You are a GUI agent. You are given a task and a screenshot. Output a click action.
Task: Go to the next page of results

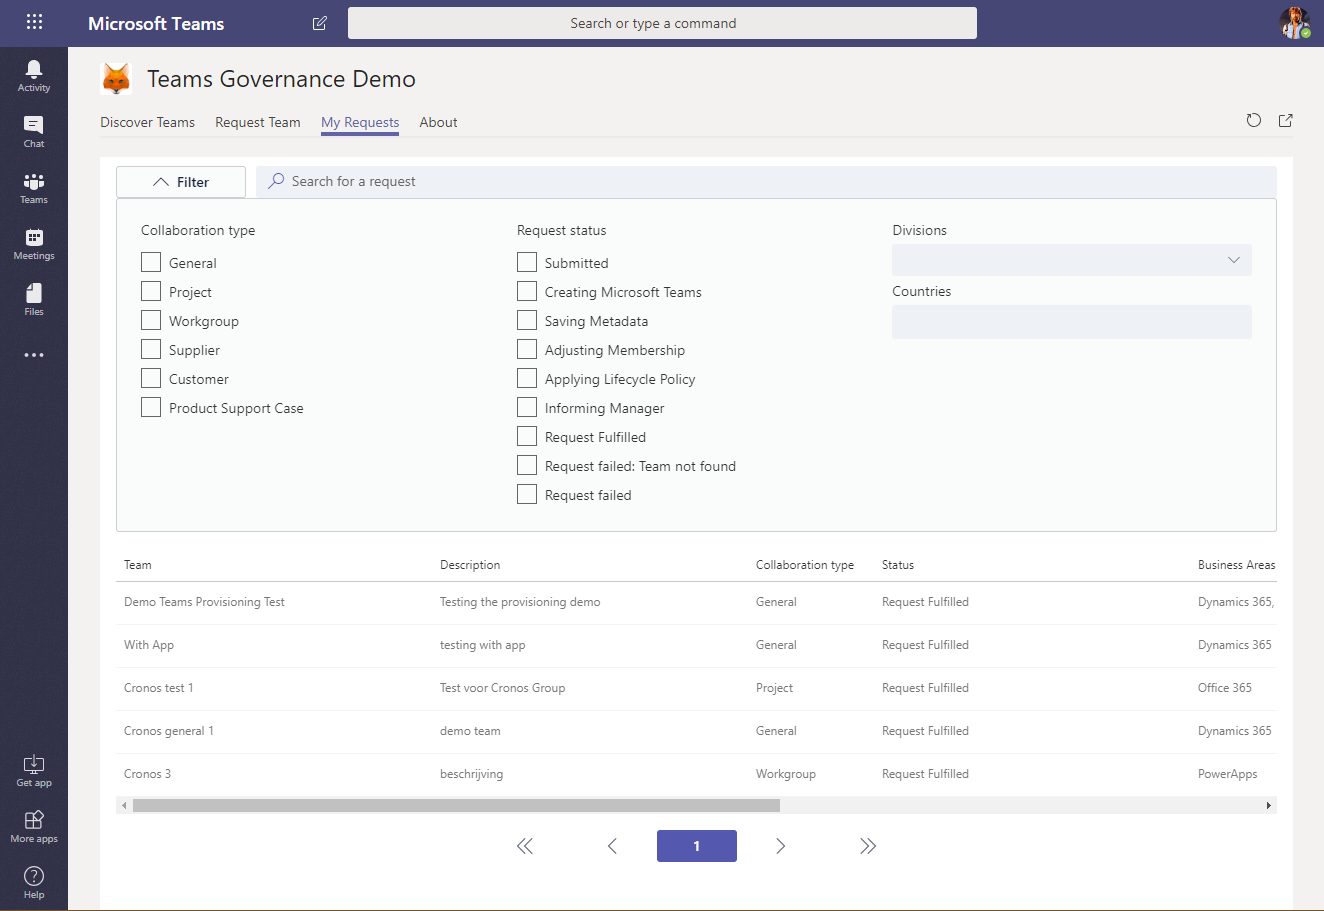click(x=781, y=846)
